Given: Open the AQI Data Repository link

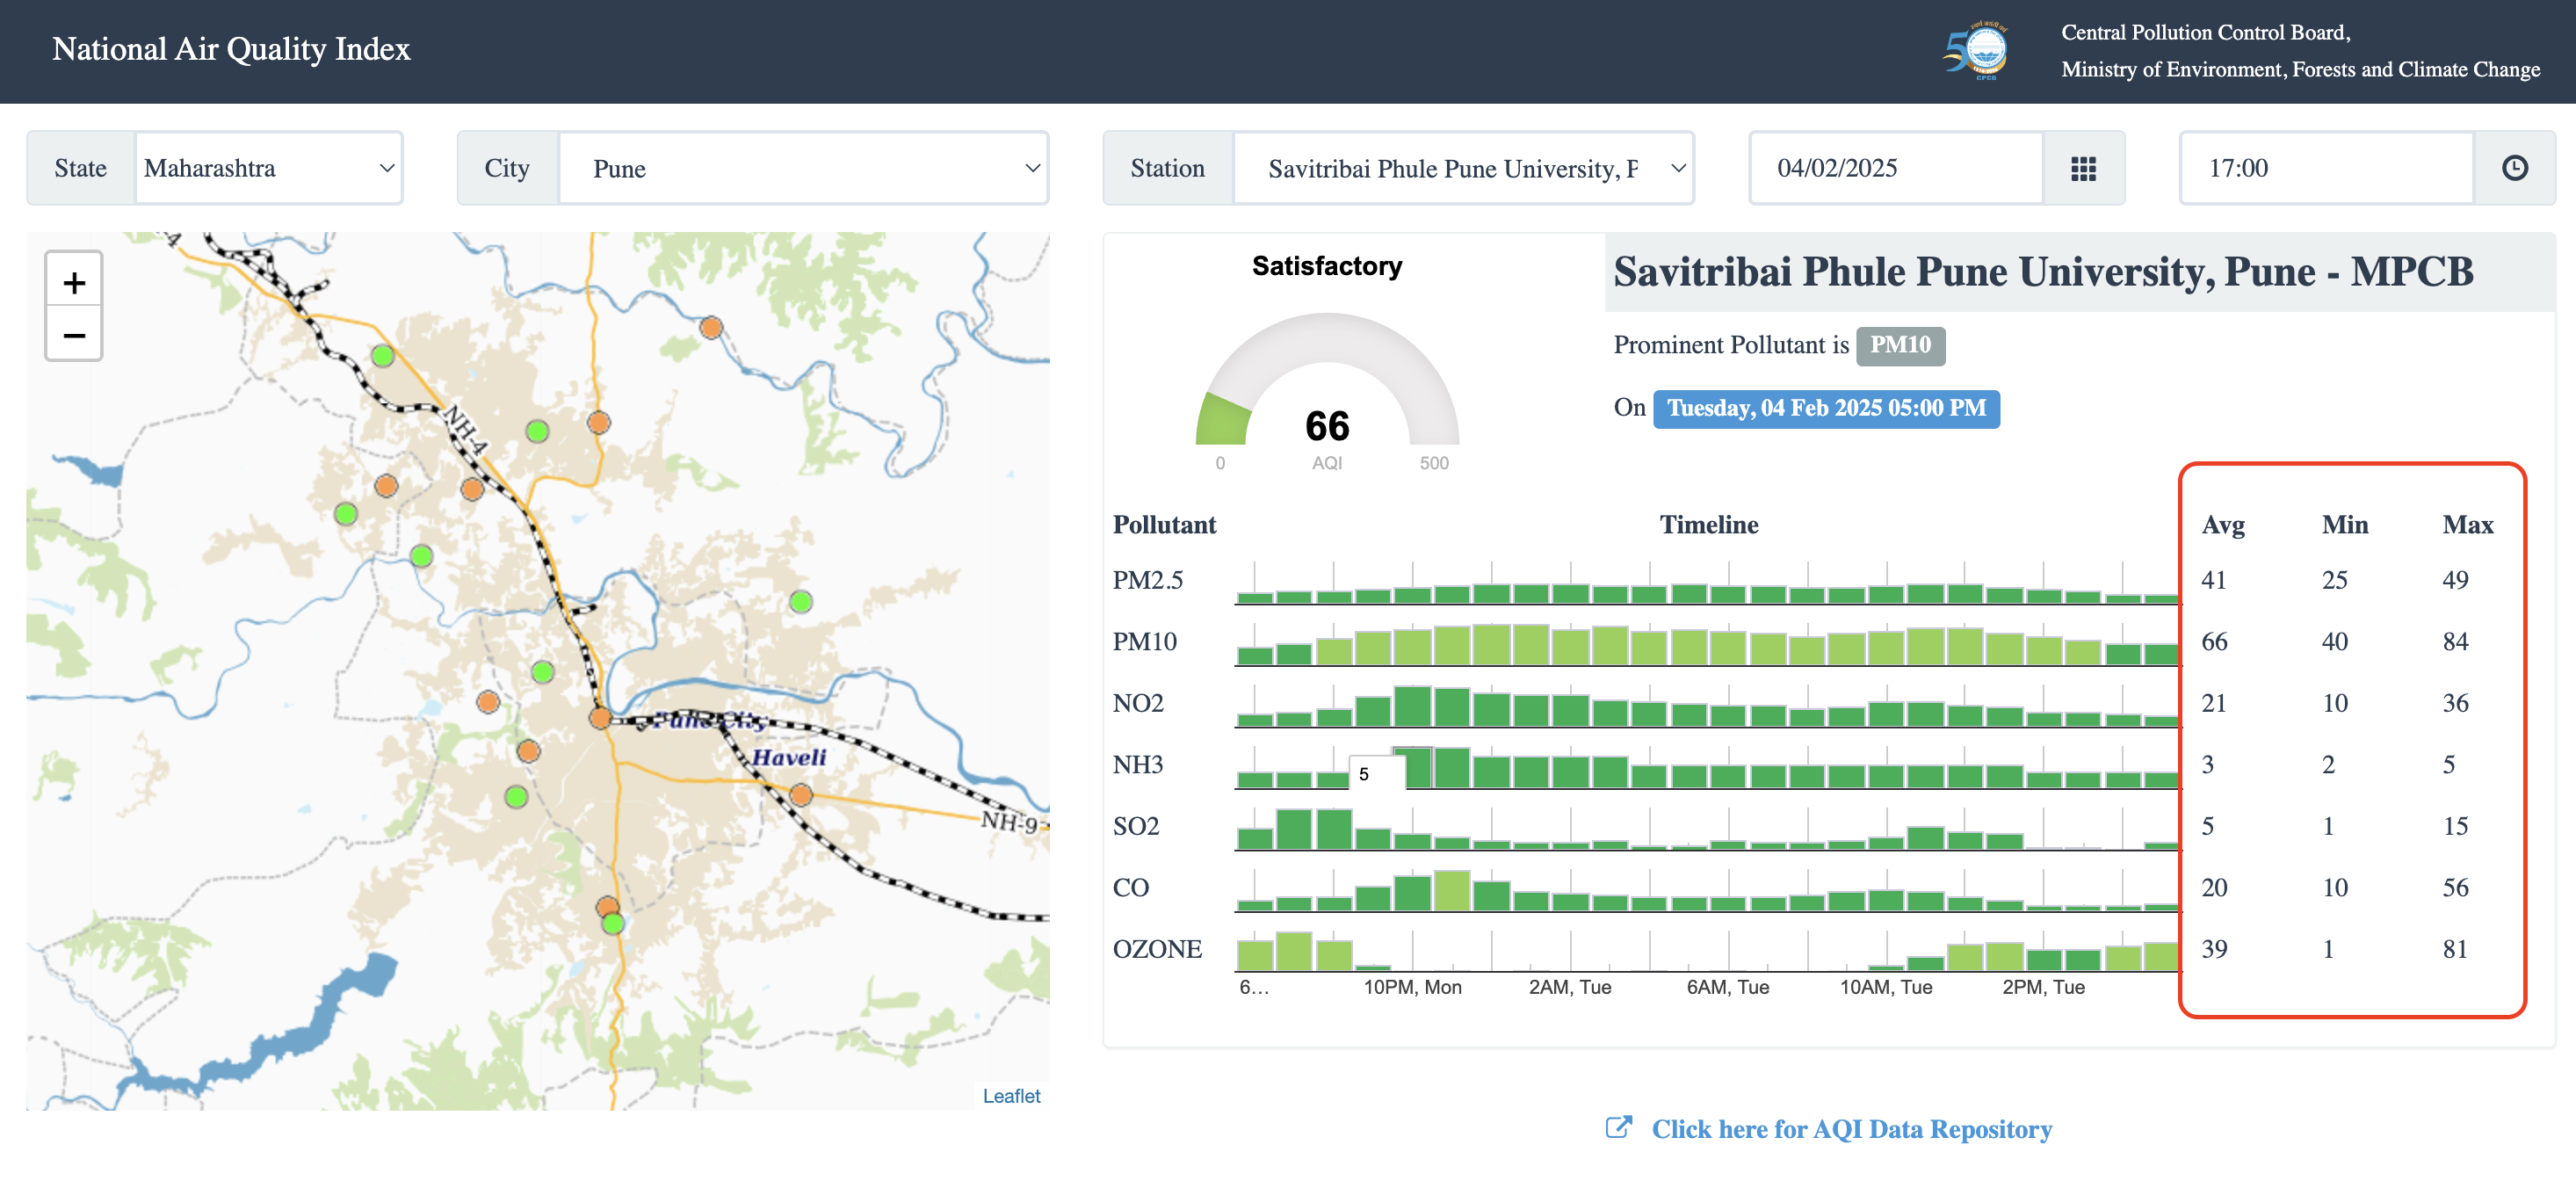Looking at the screenshot, I should (1851, 1129).
